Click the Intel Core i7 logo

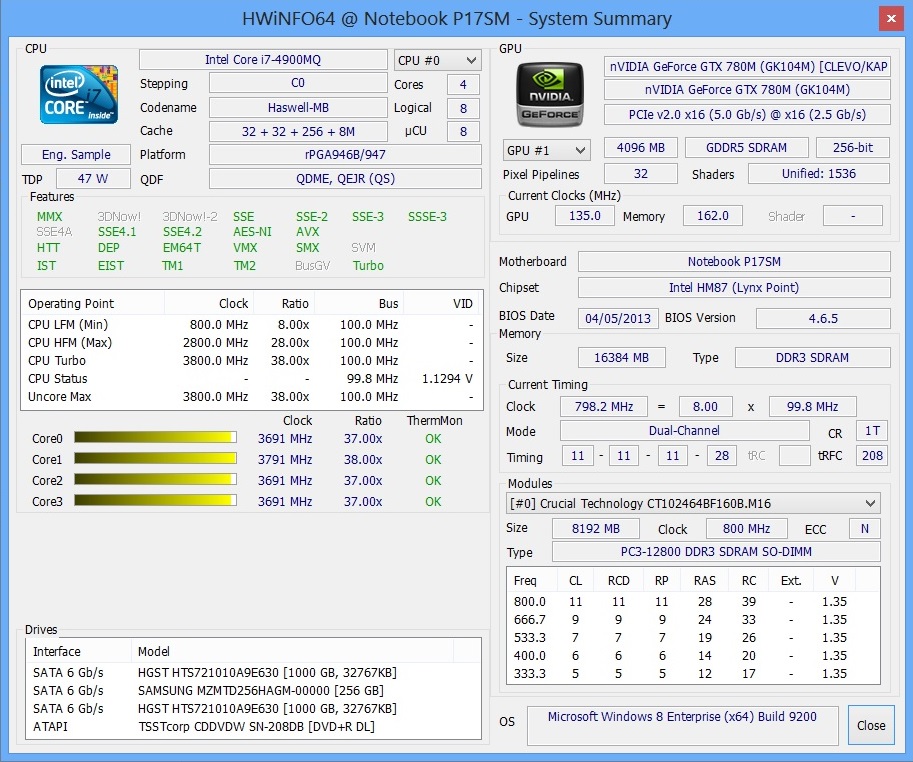tap(79, 94)
